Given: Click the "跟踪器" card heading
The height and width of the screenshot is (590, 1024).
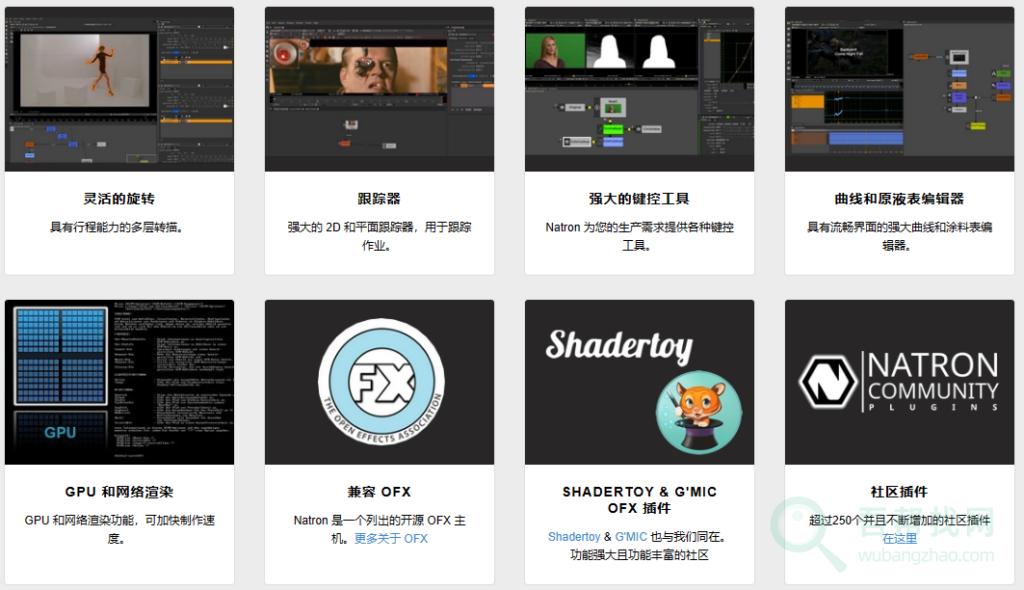Looking at the screenshot, I should (x=379, y=199).
